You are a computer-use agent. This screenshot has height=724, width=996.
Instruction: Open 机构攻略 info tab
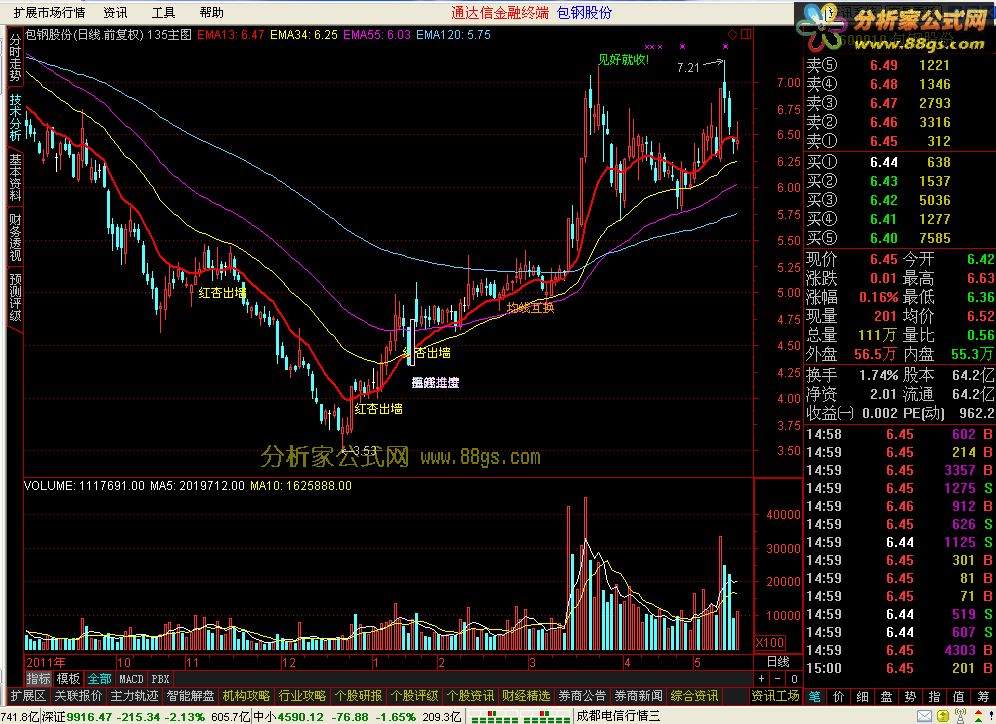click(246, 696)
